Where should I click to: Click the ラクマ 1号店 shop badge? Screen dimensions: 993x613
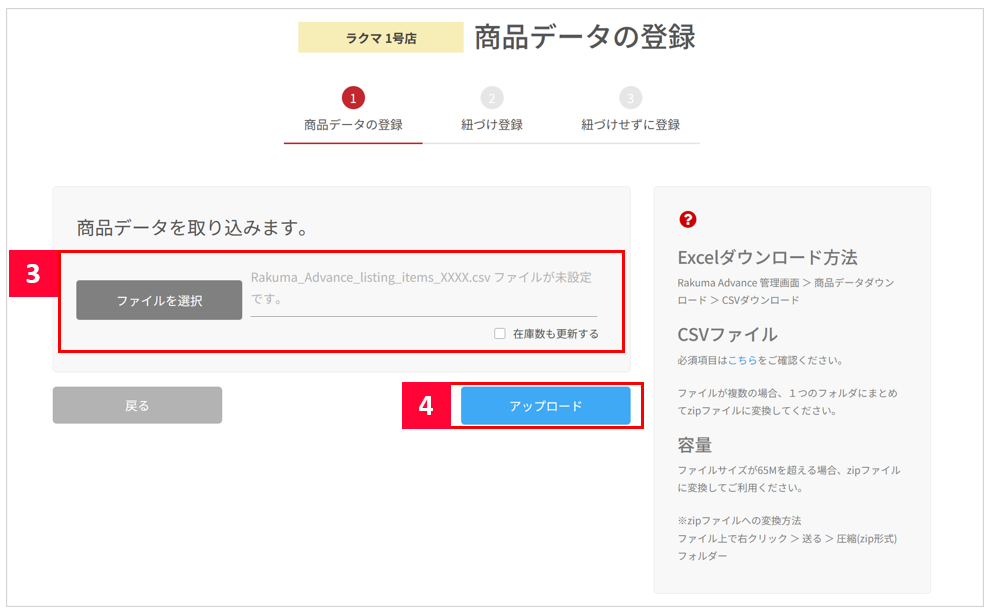point(380,38)
